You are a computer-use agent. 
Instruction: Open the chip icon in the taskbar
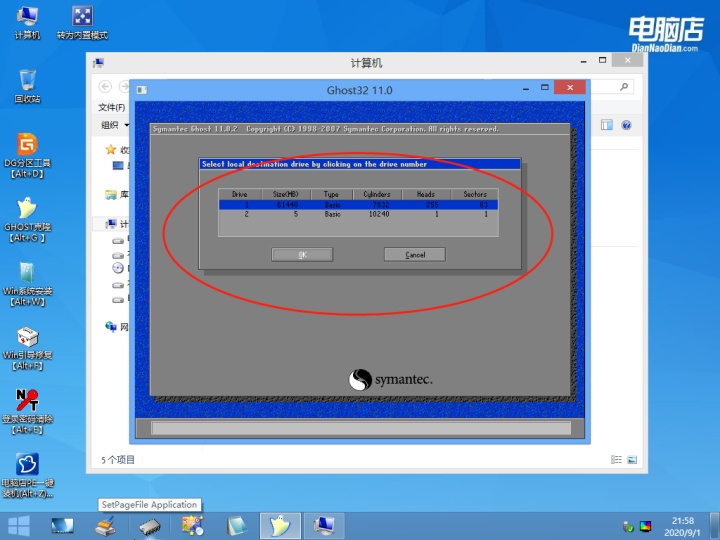click(x=150, y=526)
